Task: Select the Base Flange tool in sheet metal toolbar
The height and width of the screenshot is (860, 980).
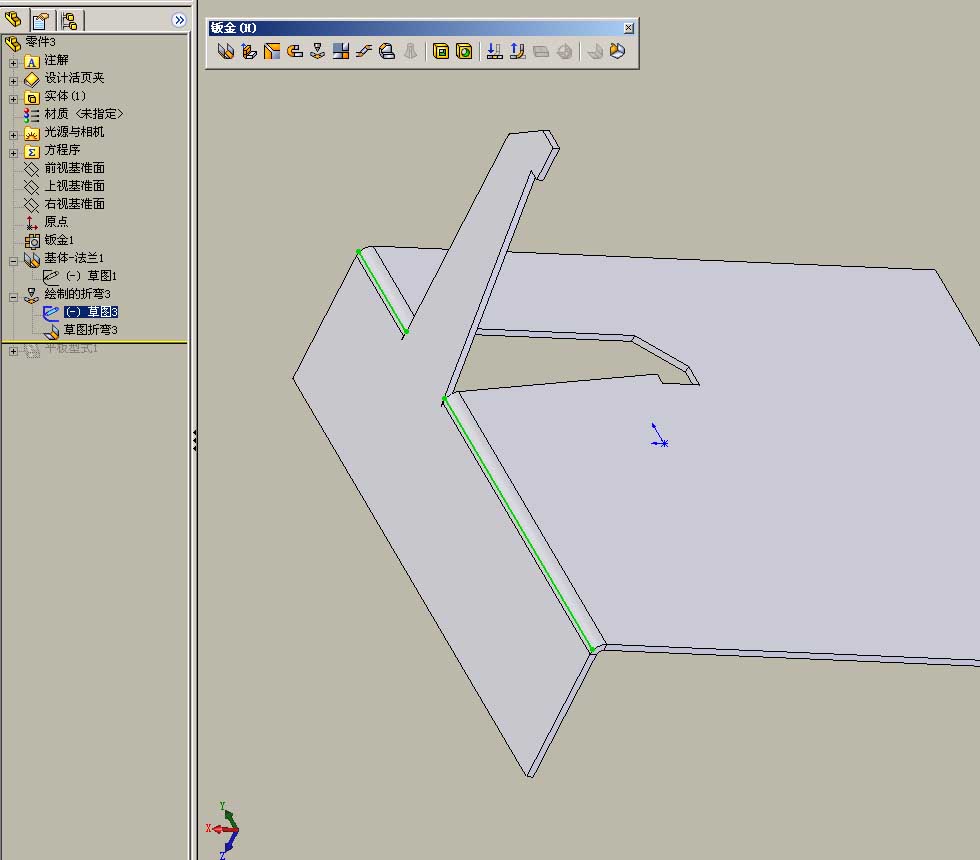Action: (x=226, y=51)
